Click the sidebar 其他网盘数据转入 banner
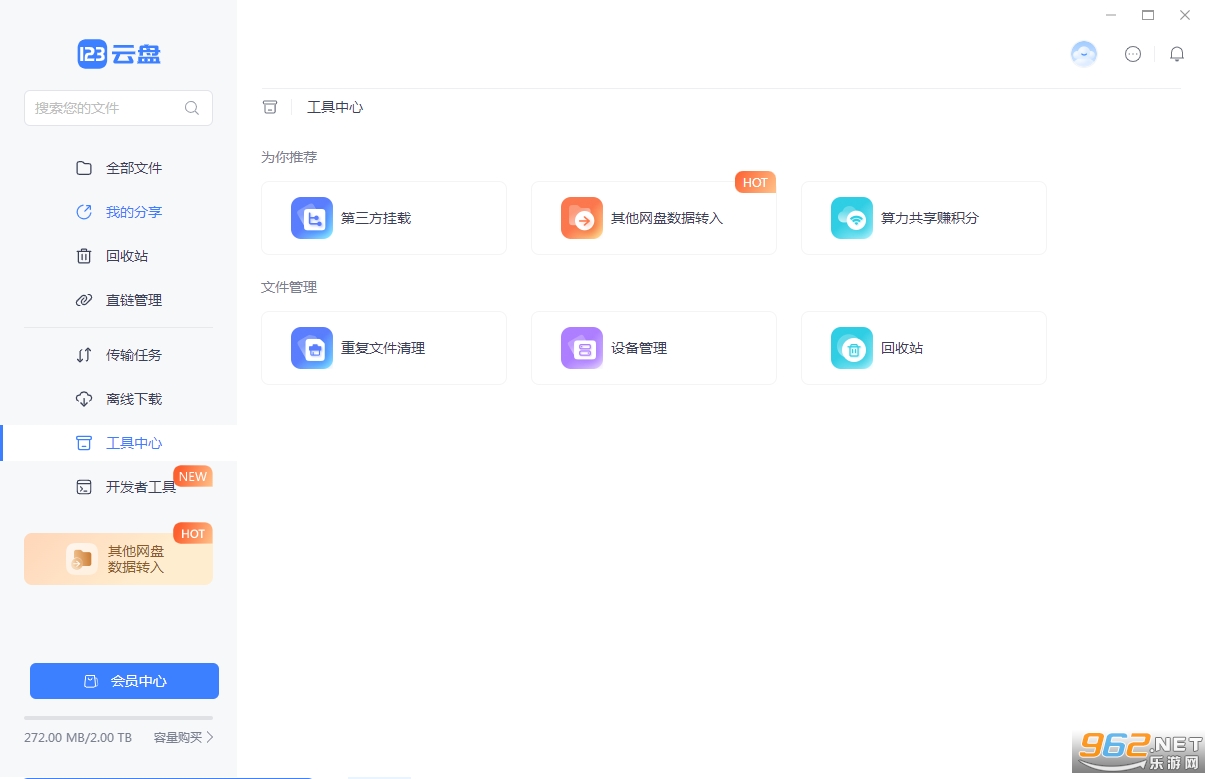 [118, 559]
